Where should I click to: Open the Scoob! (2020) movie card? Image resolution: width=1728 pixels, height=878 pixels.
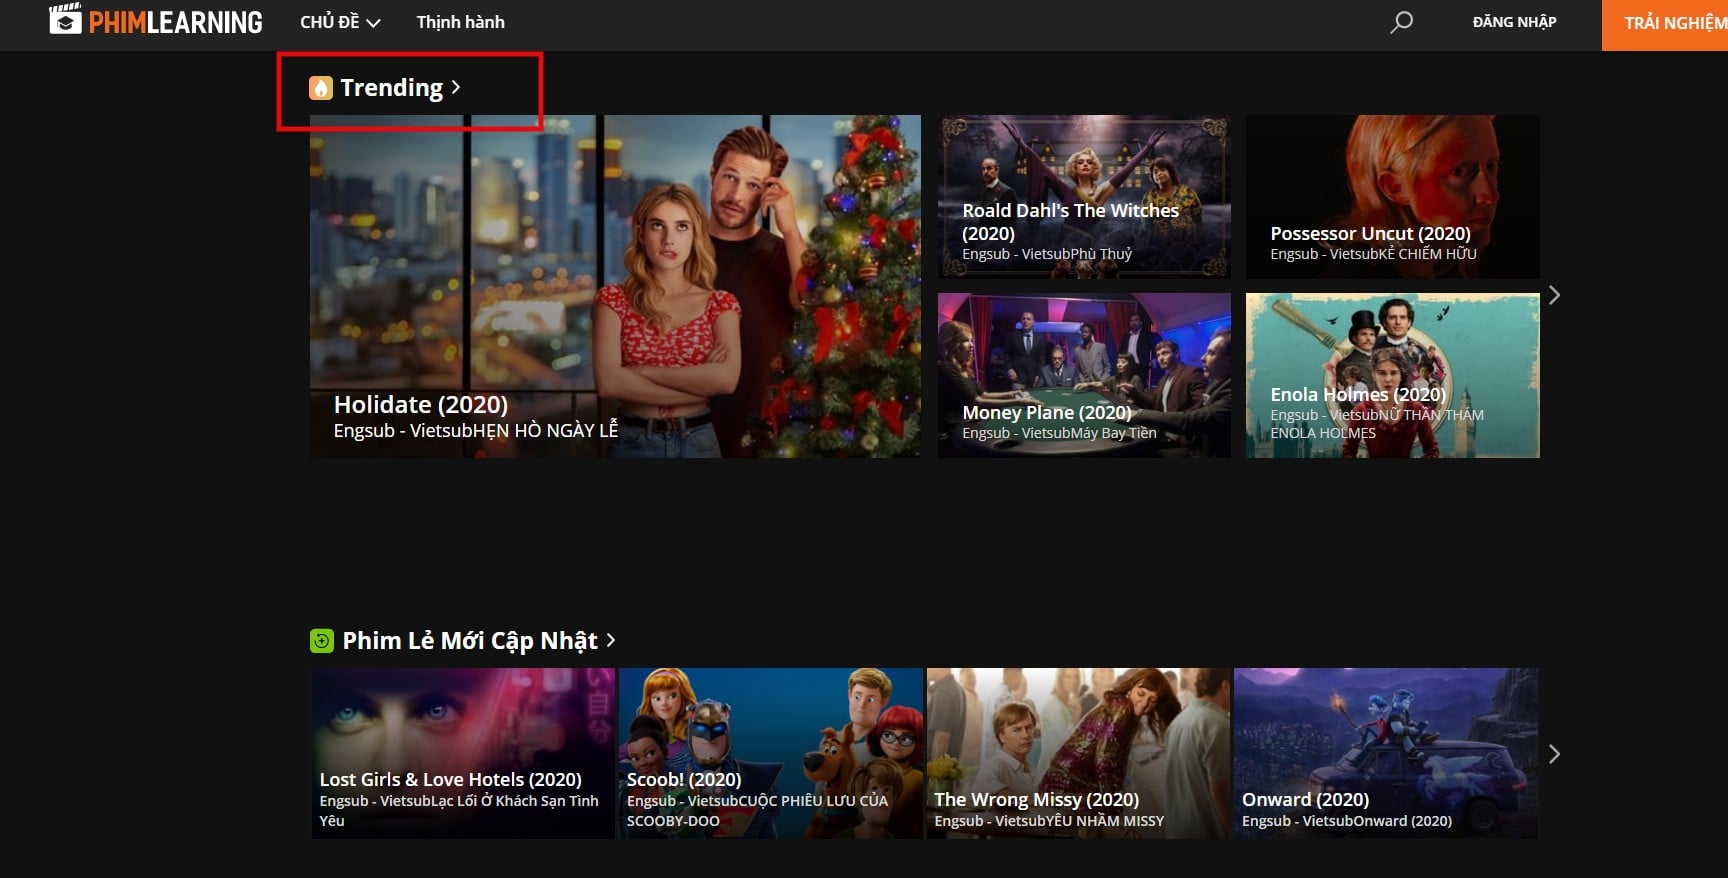(771, 753)
